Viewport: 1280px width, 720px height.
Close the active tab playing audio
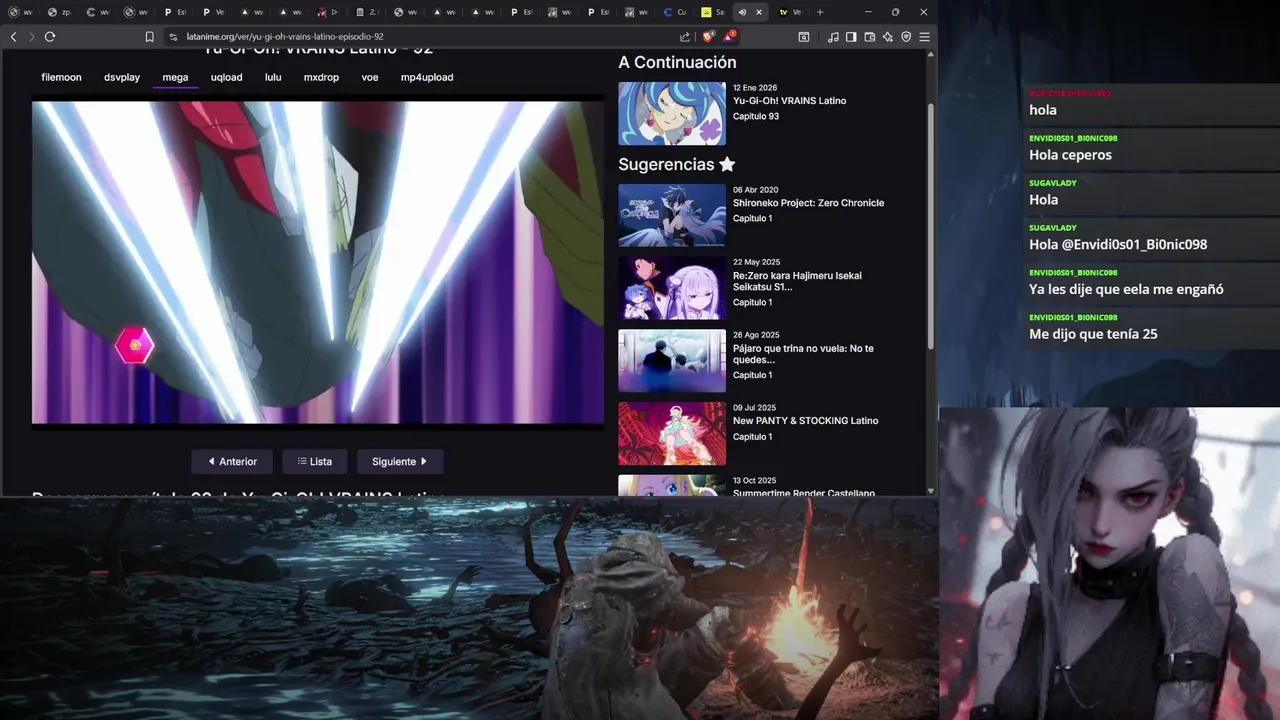click(x=759, y=12)
